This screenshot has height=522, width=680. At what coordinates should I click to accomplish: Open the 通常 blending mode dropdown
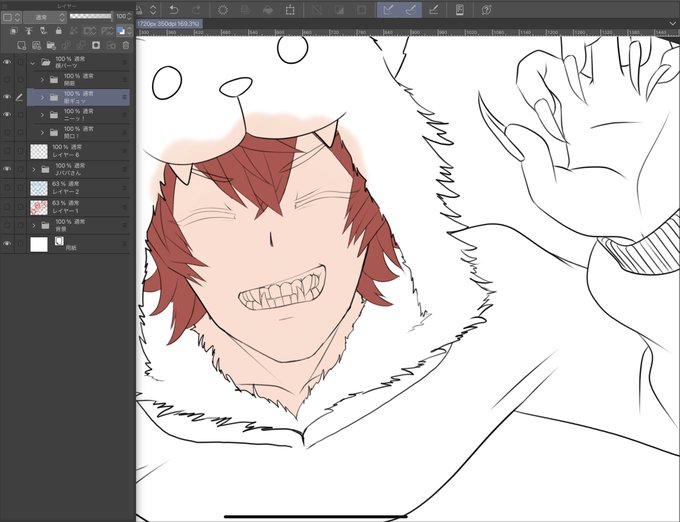coord(44,17)
